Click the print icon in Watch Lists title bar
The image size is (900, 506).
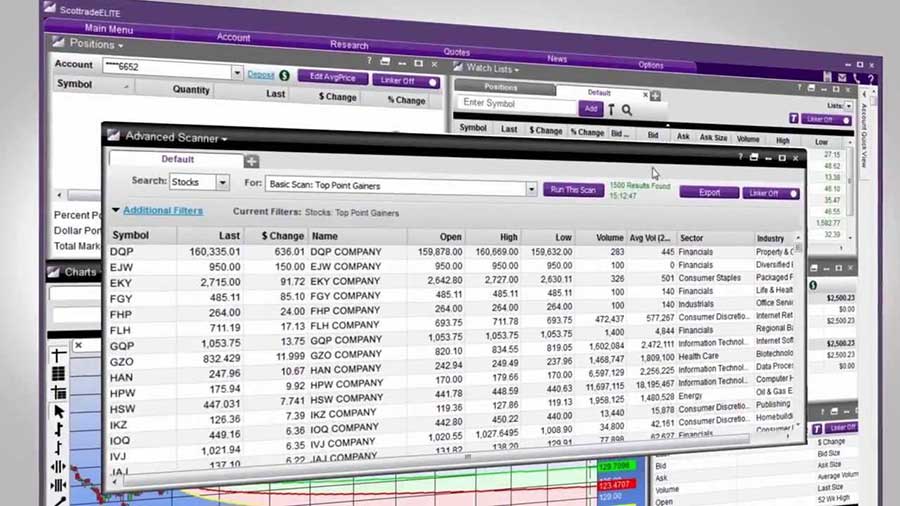pyautogui.click(x=811, y=88)
